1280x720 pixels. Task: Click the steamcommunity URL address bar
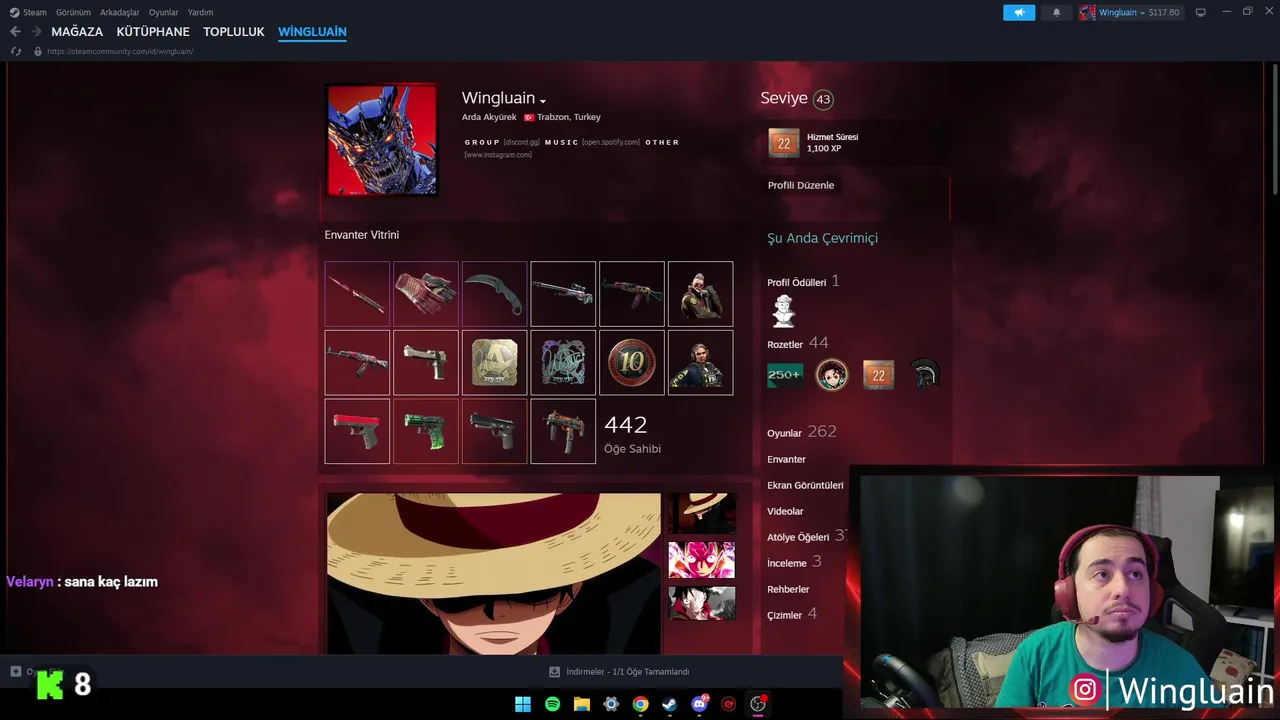[x=120, y=51]
